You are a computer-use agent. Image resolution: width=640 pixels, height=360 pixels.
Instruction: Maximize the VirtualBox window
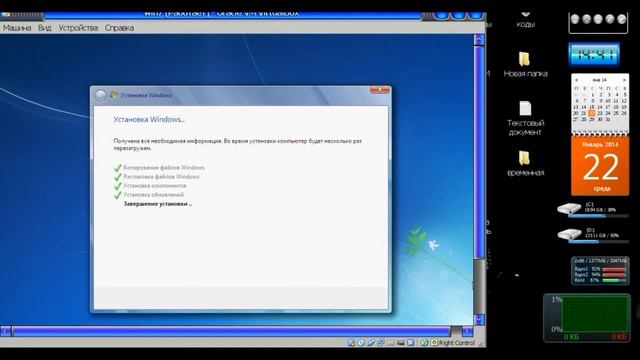tap(459, 16)
